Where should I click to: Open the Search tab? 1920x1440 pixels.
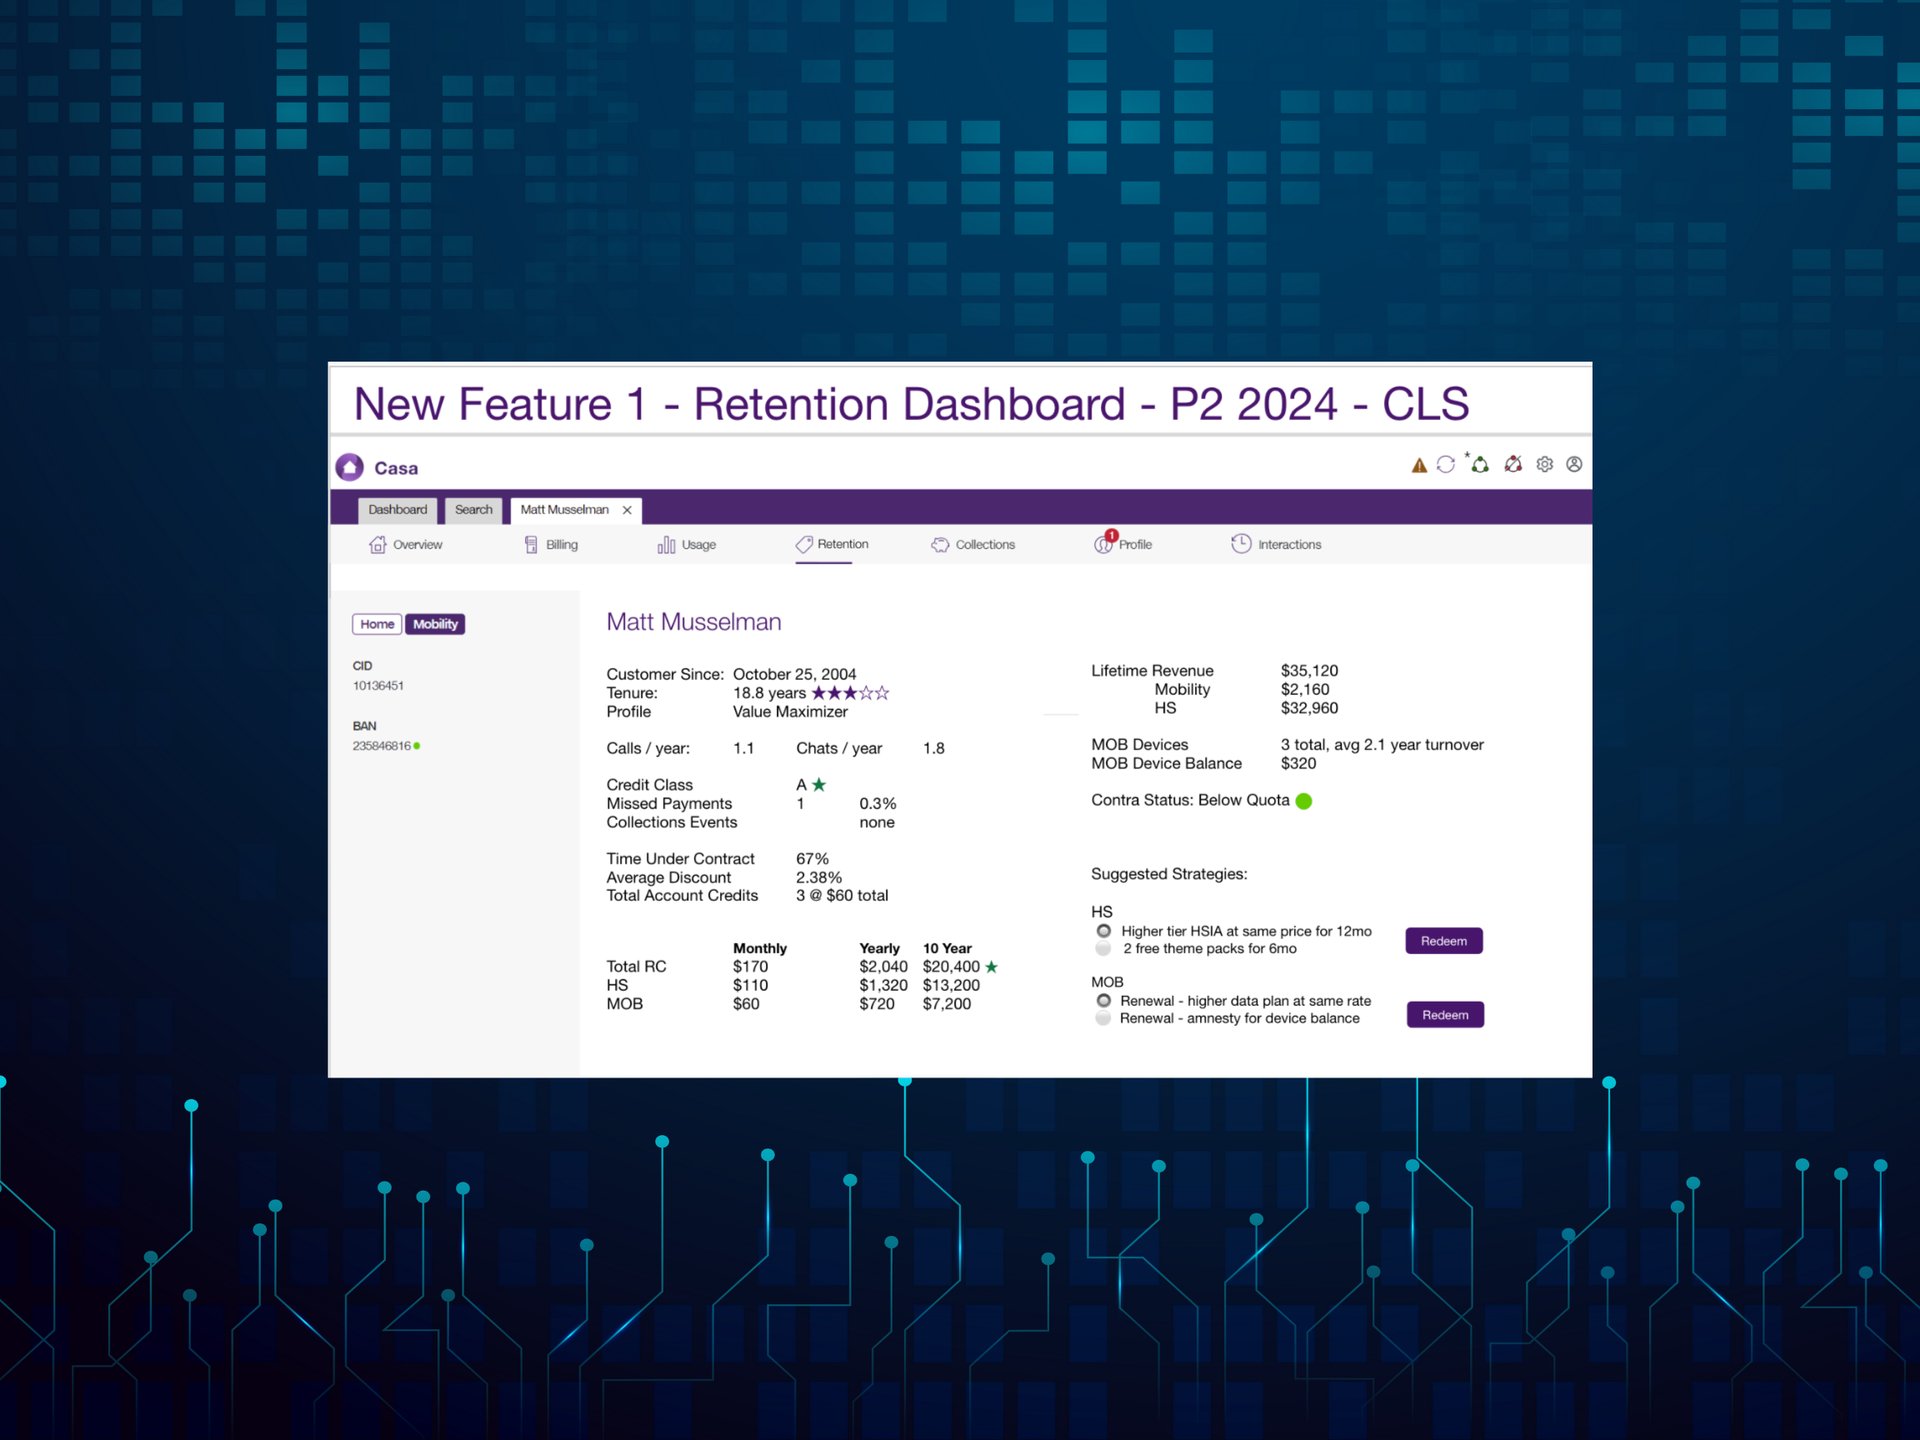(473, 510)
